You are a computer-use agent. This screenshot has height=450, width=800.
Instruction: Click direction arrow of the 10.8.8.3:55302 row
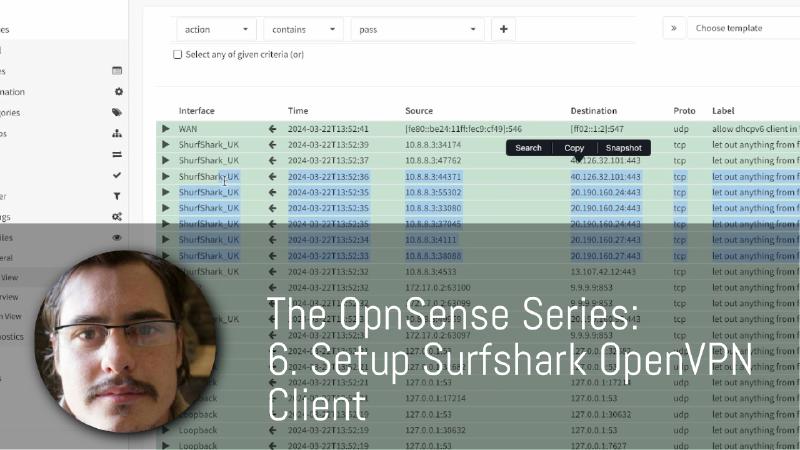click(x=272, y=192)
